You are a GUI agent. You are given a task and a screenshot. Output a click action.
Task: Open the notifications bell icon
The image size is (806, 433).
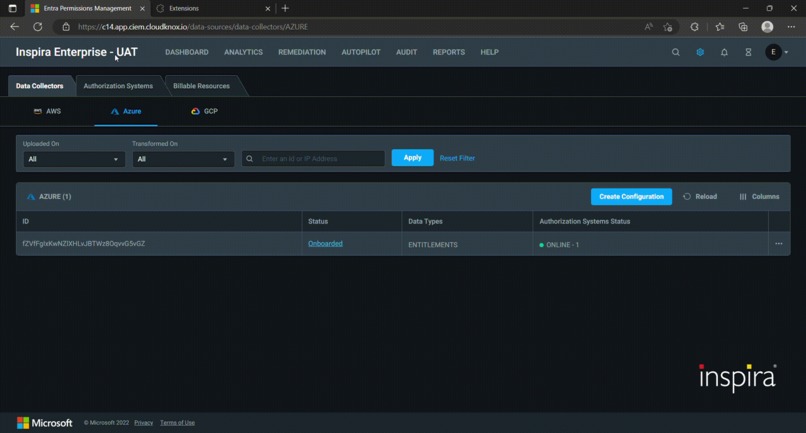point(724,52)
